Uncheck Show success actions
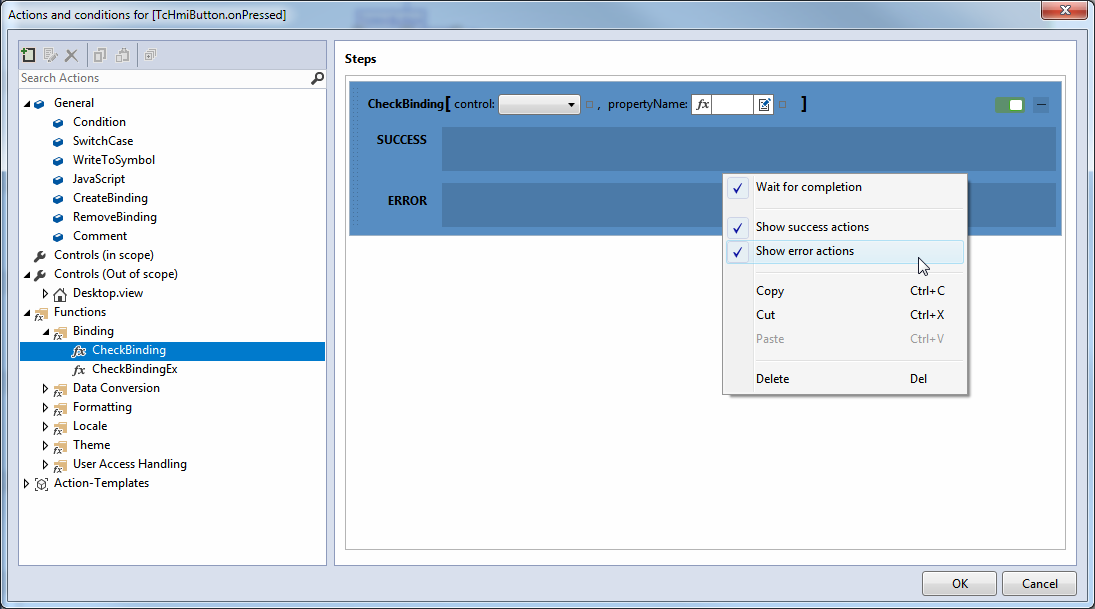Image resolution: width=1095 pixels, height=609 pixels. tap(845, 227)
